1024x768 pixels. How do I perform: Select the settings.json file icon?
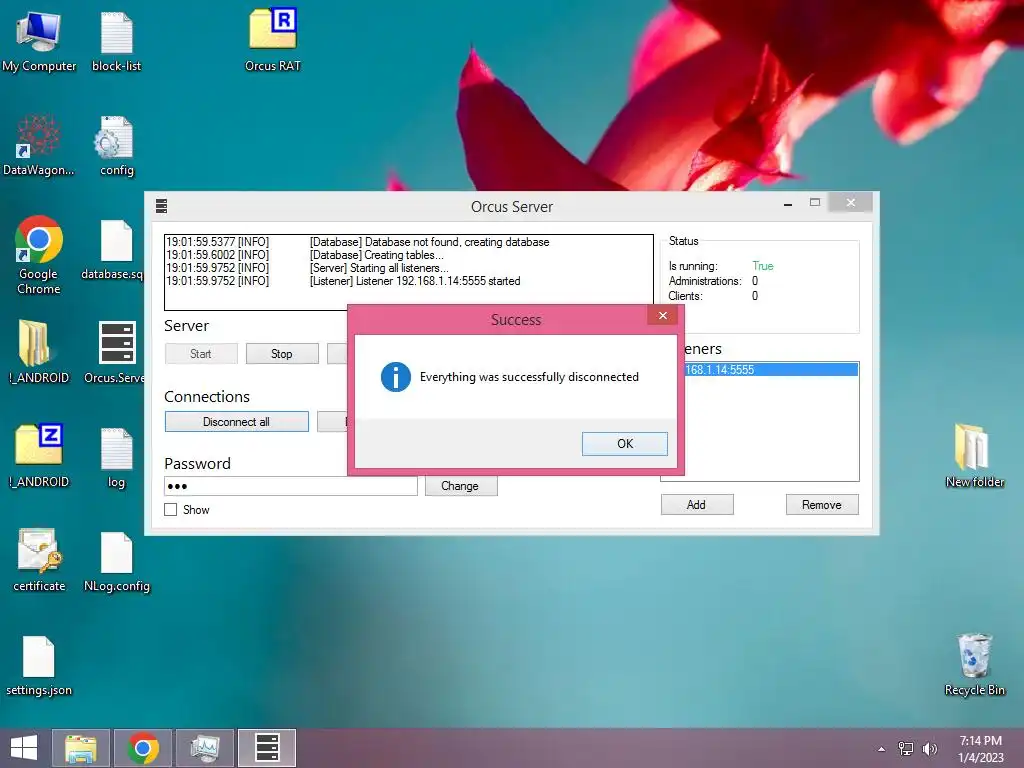39,665
